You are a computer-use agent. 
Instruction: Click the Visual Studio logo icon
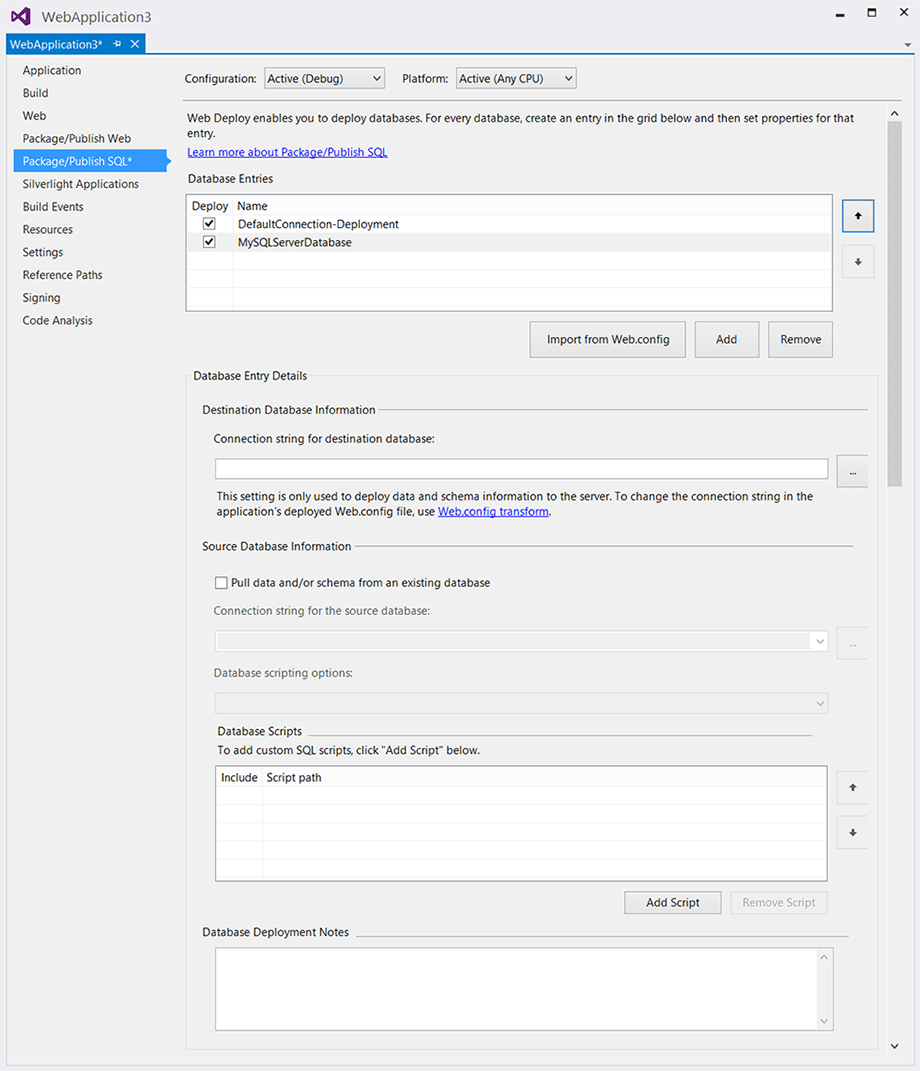point(20,16)
